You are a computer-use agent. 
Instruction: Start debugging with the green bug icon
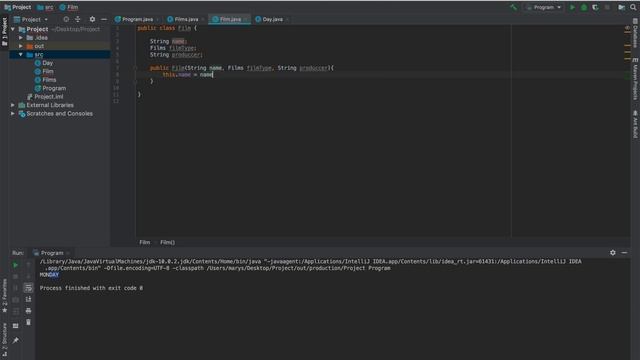pos(584,7)
